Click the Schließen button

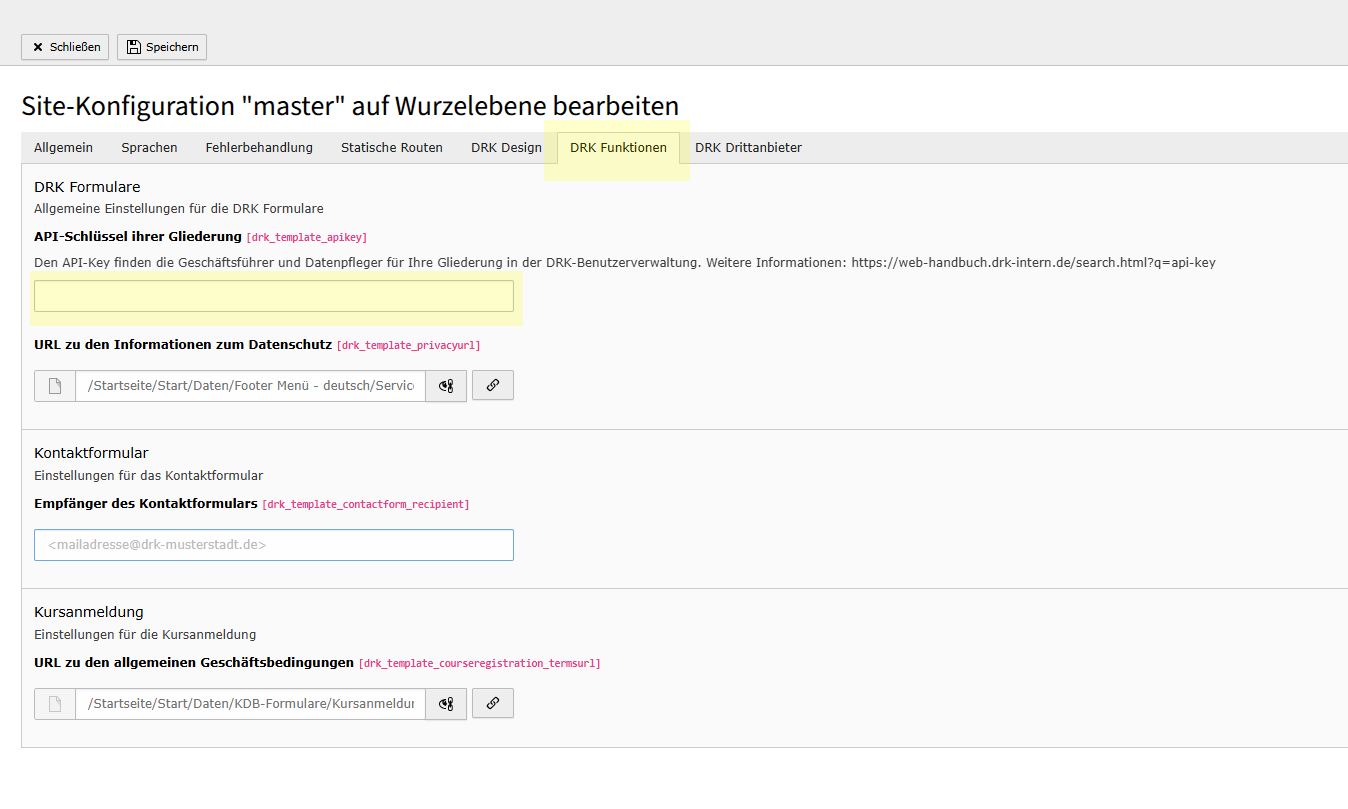(64, 46)
